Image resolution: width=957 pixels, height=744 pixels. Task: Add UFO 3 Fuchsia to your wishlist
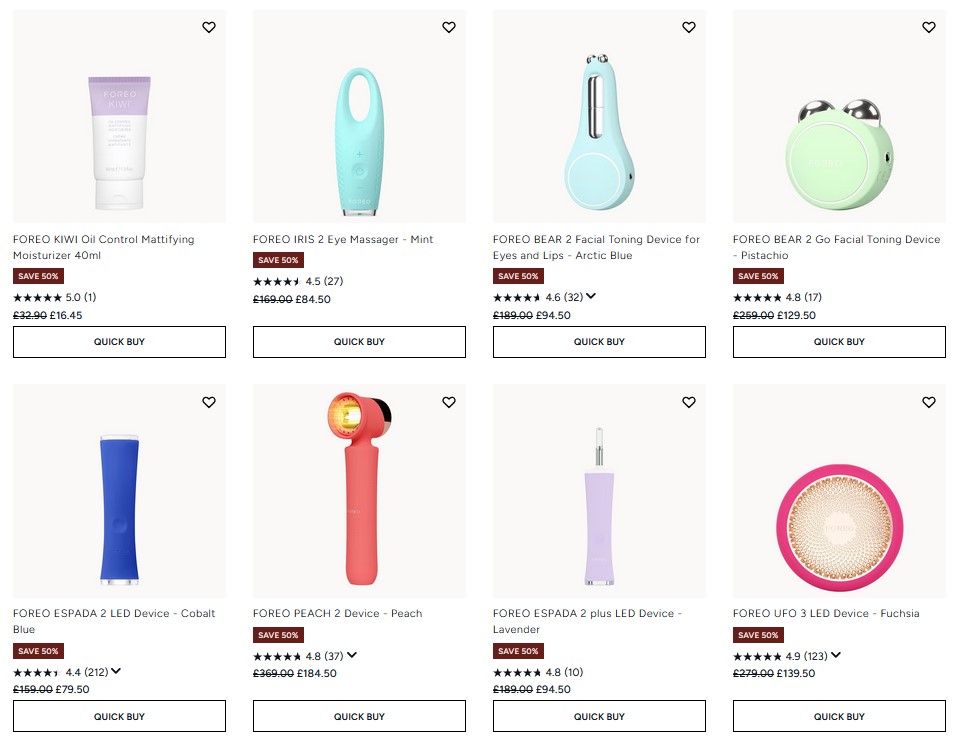[x=928, y=402]
